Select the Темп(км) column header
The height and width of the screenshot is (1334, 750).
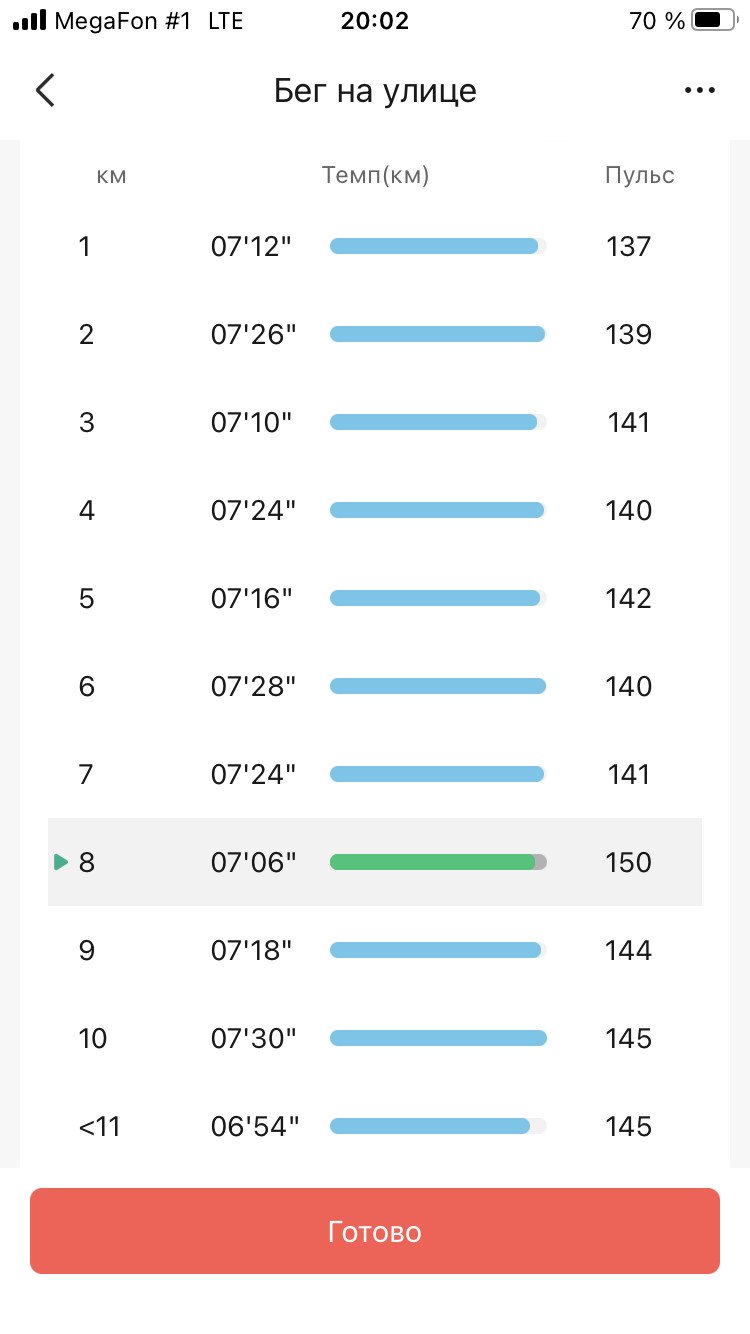tap(376, 176)
